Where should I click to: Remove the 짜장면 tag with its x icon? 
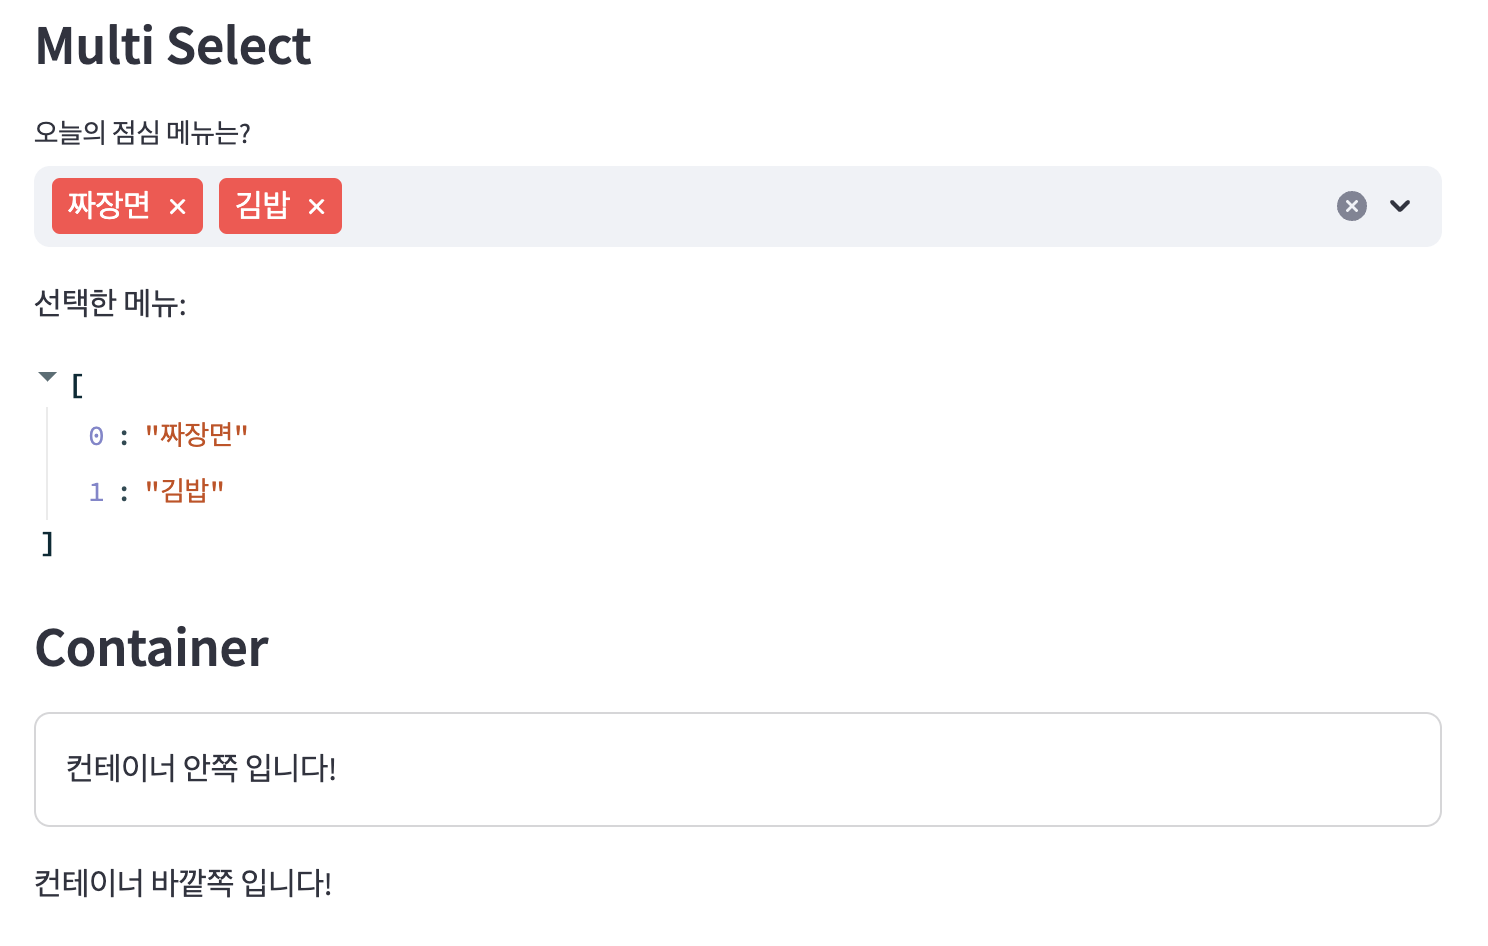[x=178, y=207]
